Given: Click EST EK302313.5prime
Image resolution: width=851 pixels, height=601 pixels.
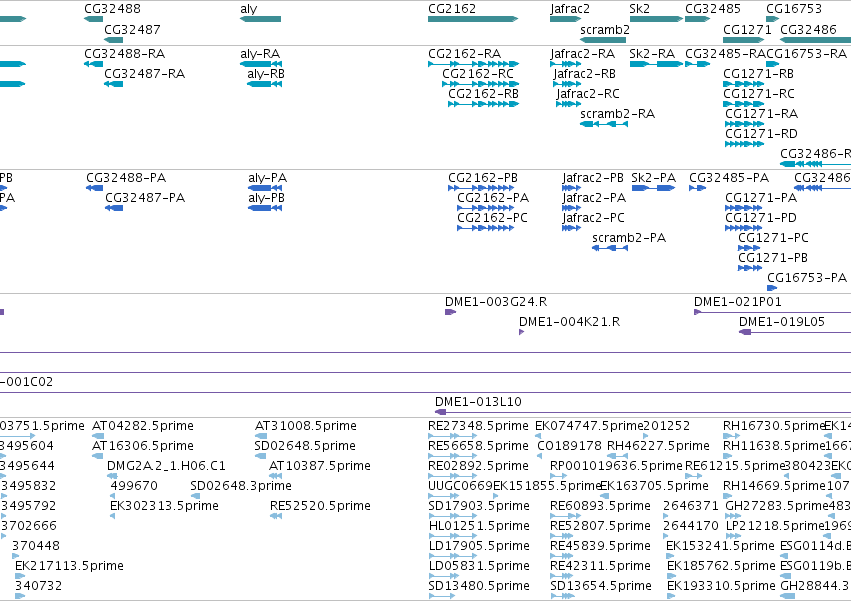Looking at the screenshot, I should pos(113,516).
